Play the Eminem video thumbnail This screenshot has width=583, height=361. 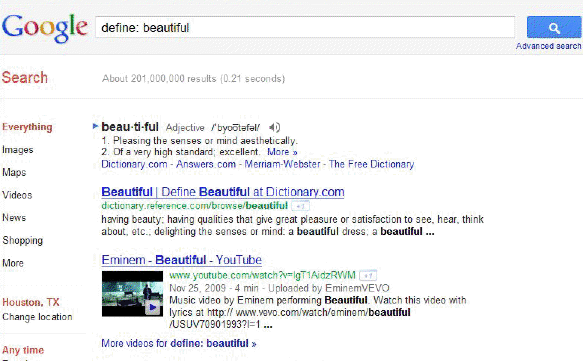tap(132, 294)
